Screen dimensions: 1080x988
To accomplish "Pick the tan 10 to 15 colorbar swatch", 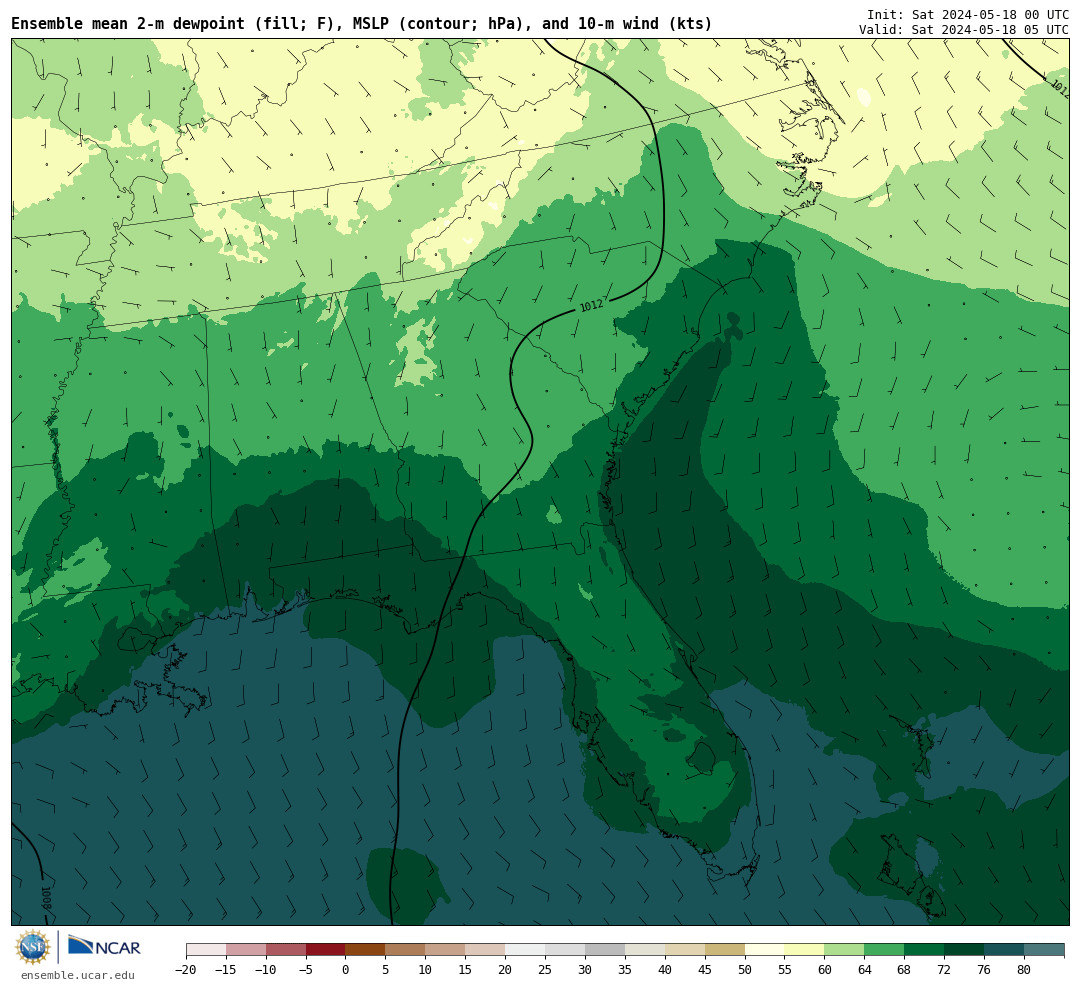I will point(446,950).
